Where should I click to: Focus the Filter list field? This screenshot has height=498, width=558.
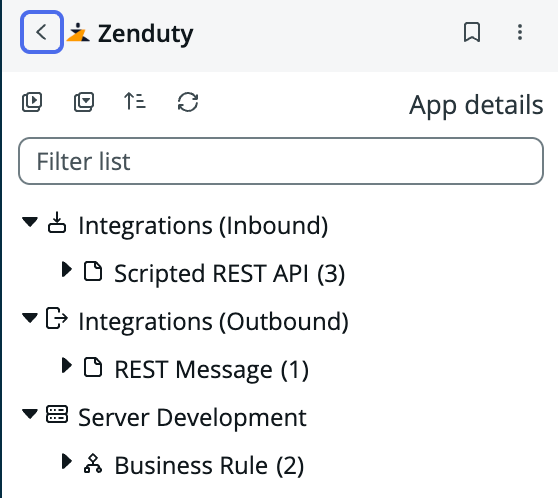pyautogui.click(x=281, y=161)
